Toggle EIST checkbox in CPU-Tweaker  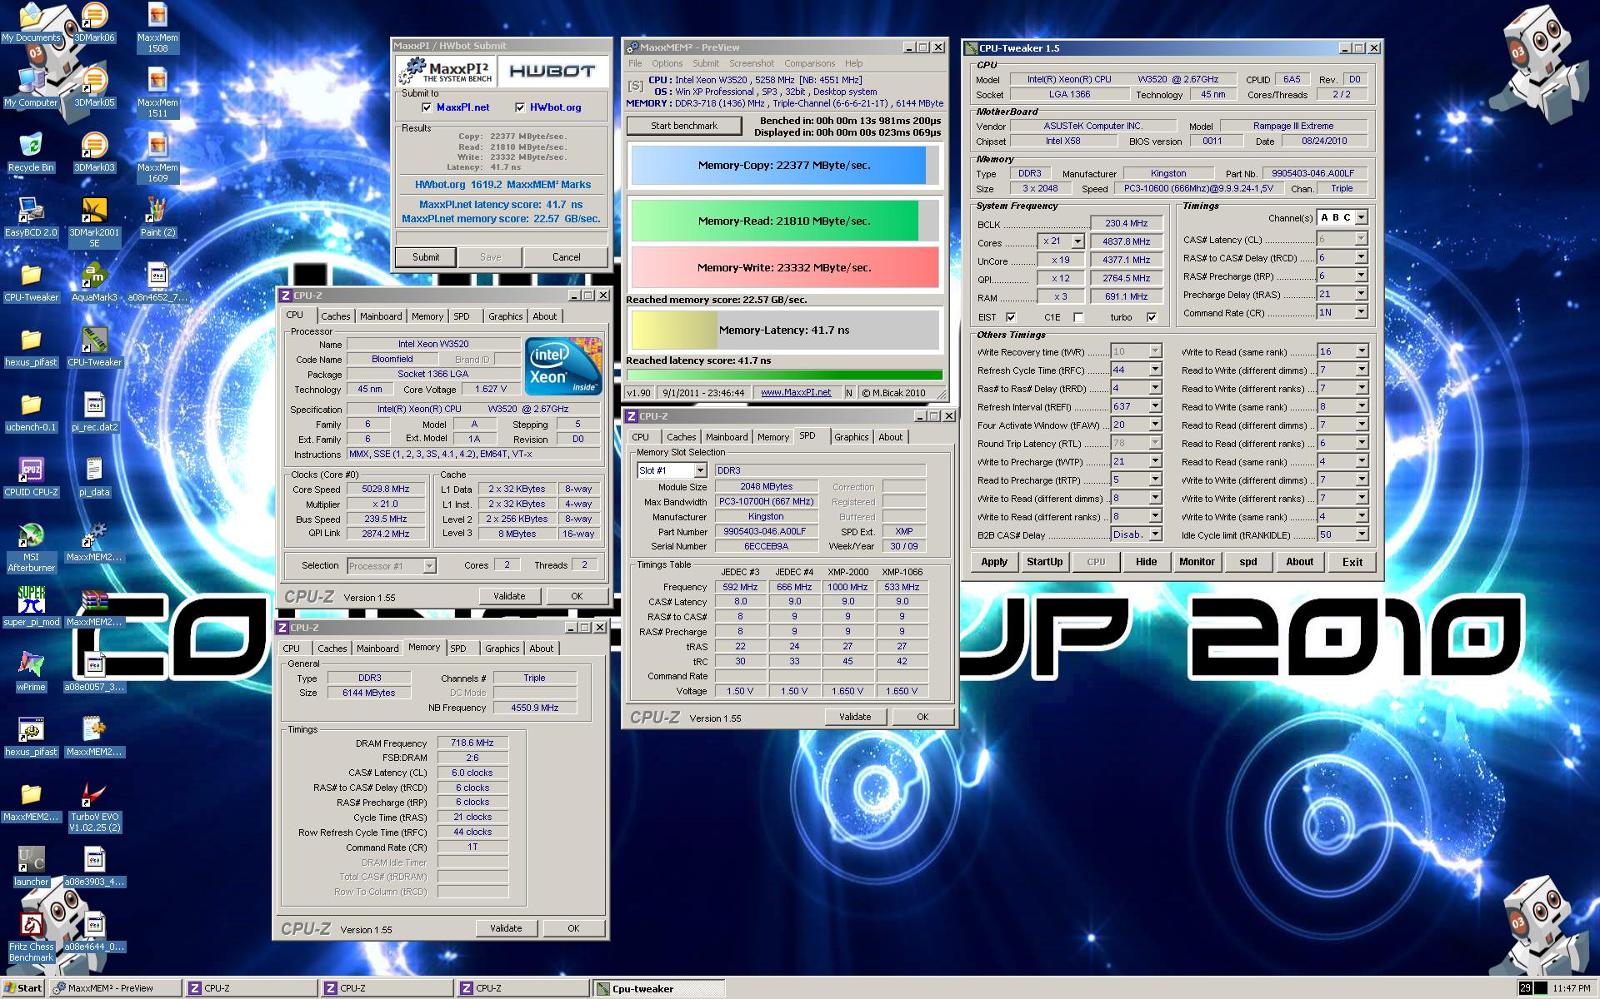point(1010,317)
